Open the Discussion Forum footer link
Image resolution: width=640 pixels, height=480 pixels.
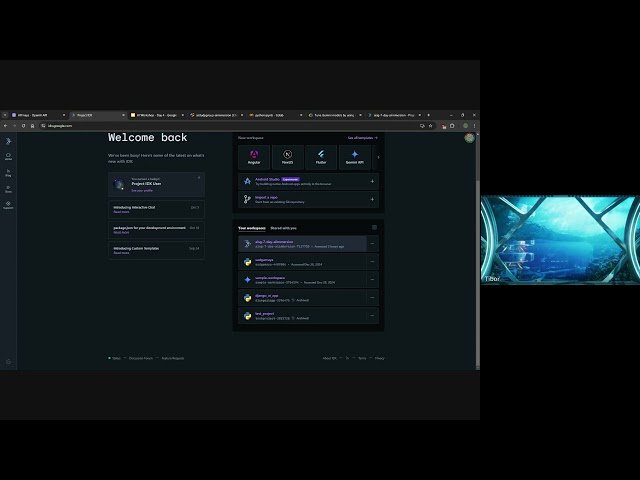tap(141, 358)
